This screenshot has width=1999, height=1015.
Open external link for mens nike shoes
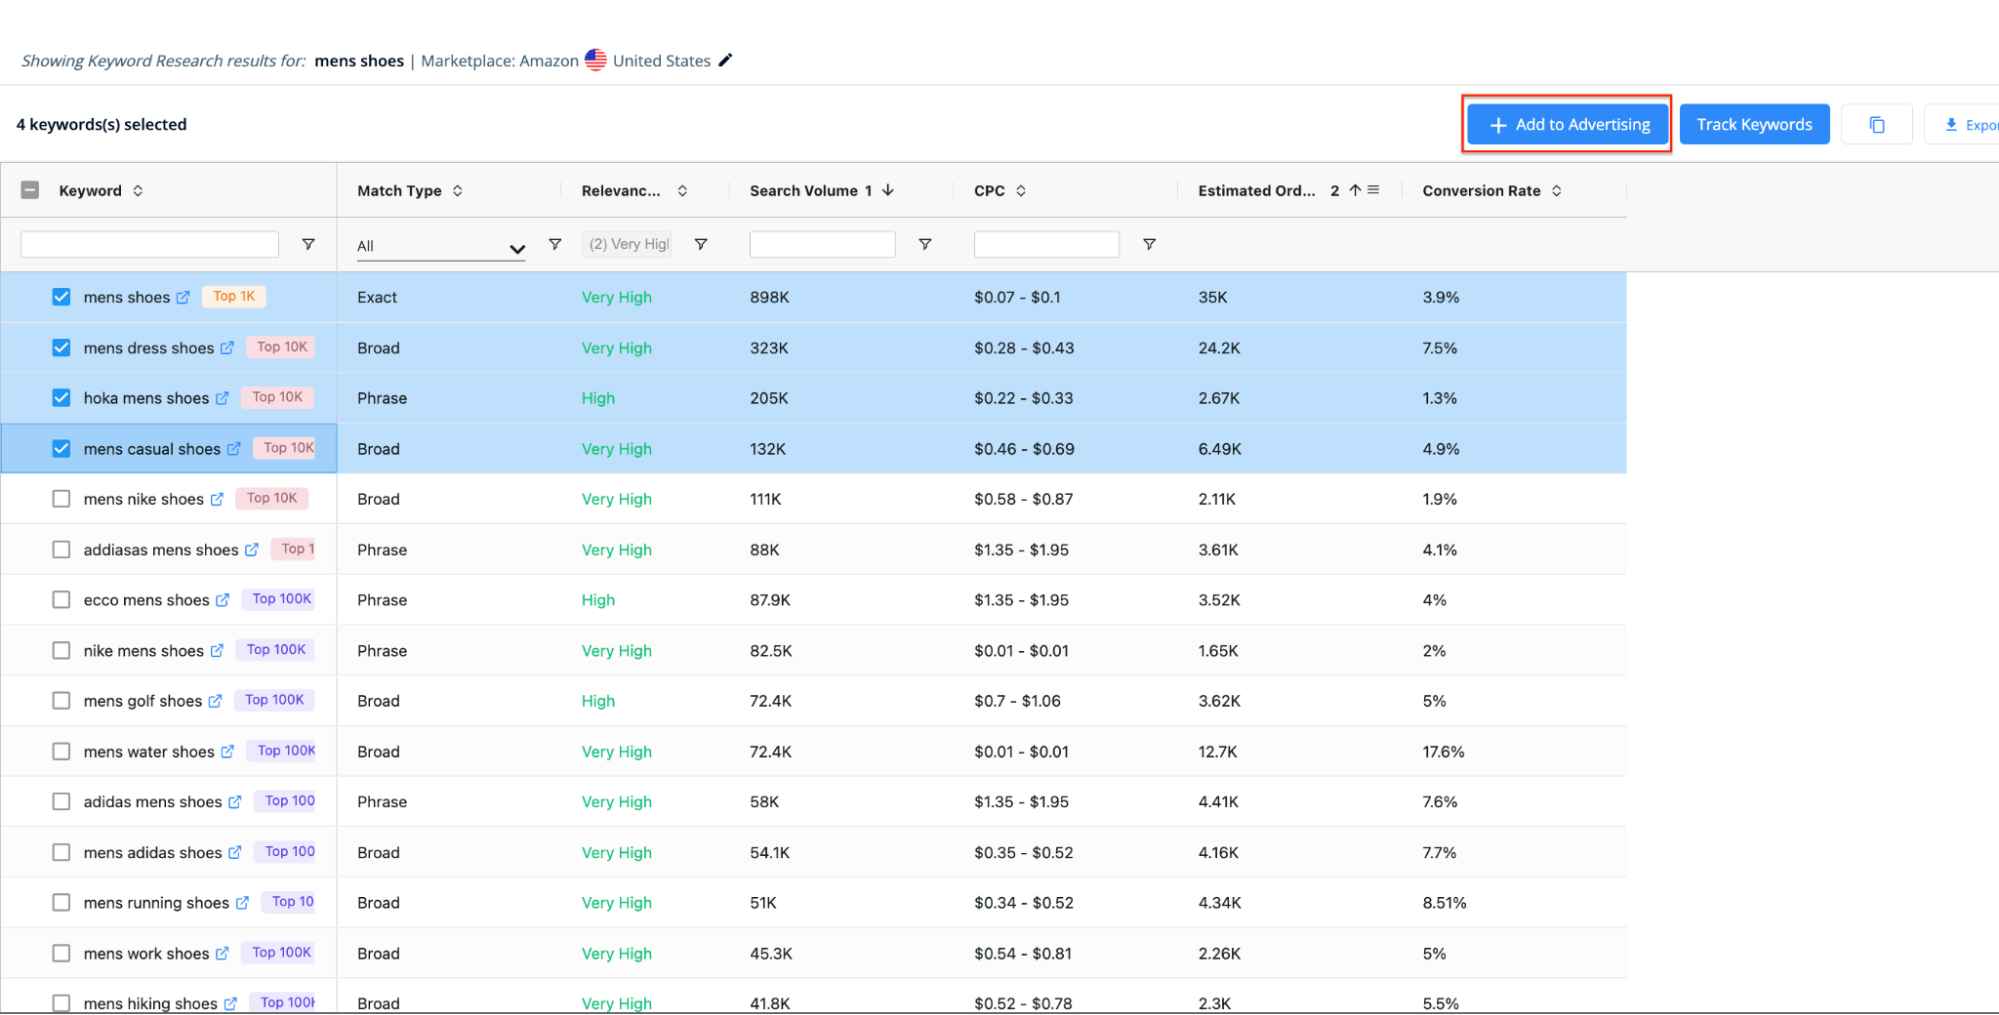pyautogui.click(x=217, y=499)
